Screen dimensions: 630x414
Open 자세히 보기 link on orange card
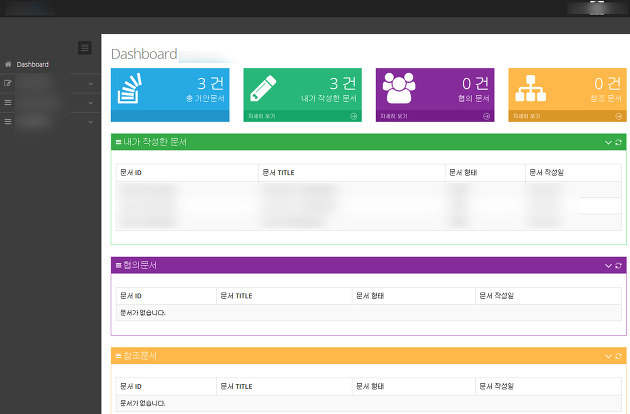coord(526,116)
